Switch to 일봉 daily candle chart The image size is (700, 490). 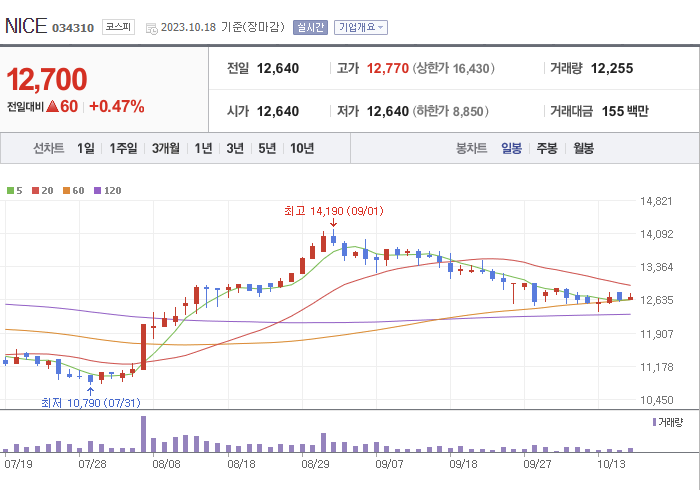point(511,148)
